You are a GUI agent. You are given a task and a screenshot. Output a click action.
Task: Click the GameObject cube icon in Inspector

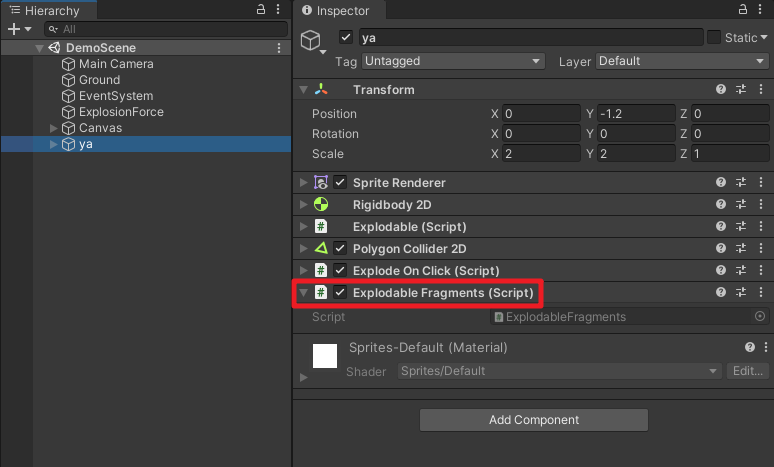click(x=315, y=41)
